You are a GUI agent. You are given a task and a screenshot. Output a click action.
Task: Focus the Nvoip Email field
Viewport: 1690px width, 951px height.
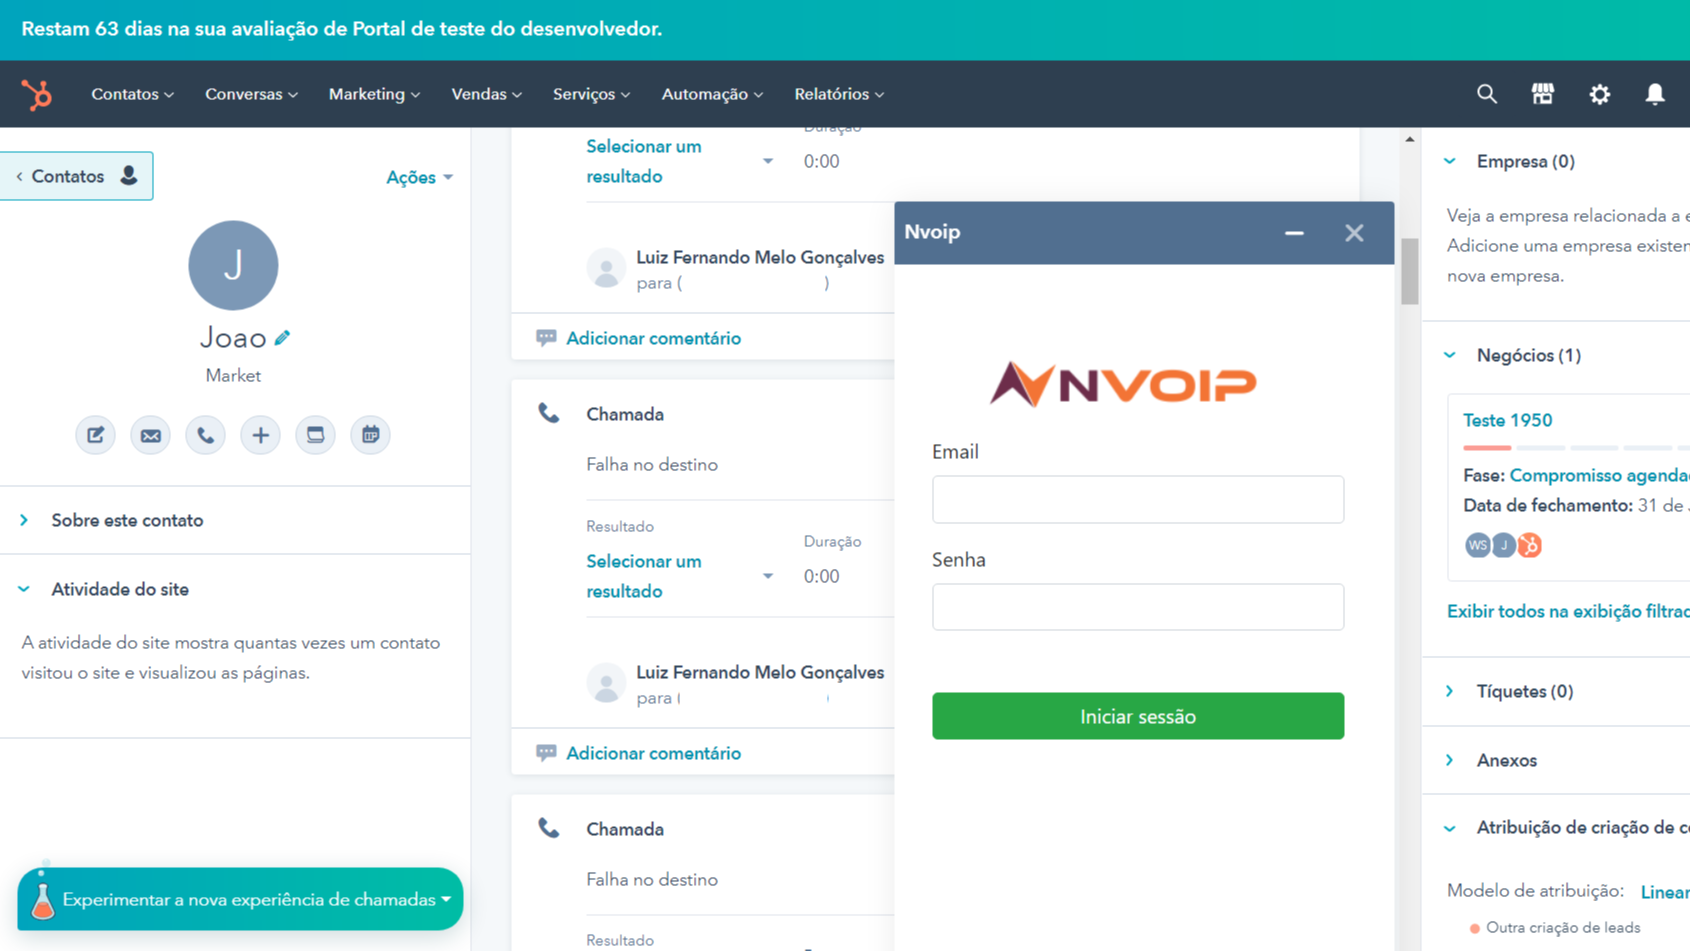tap(1138, 499)
